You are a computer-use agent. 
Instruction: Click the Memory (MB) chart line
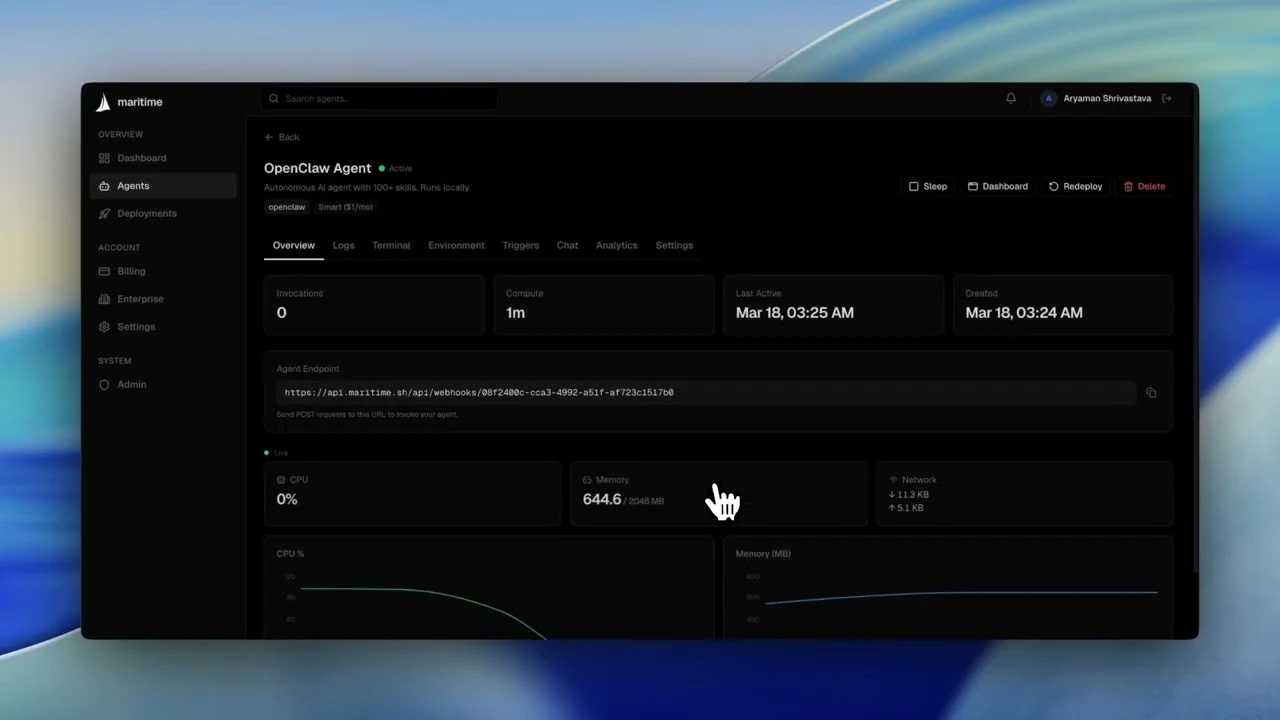(x=960, y=595)
